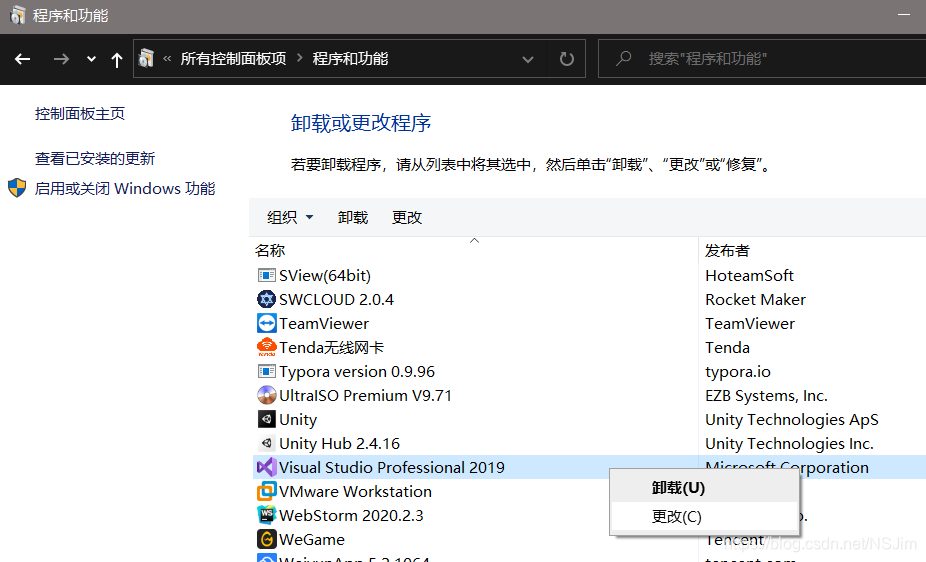The image size is (926, 562).
Task: Select Visual Studio Professional 2019 entry
Action: coord(392,468)
